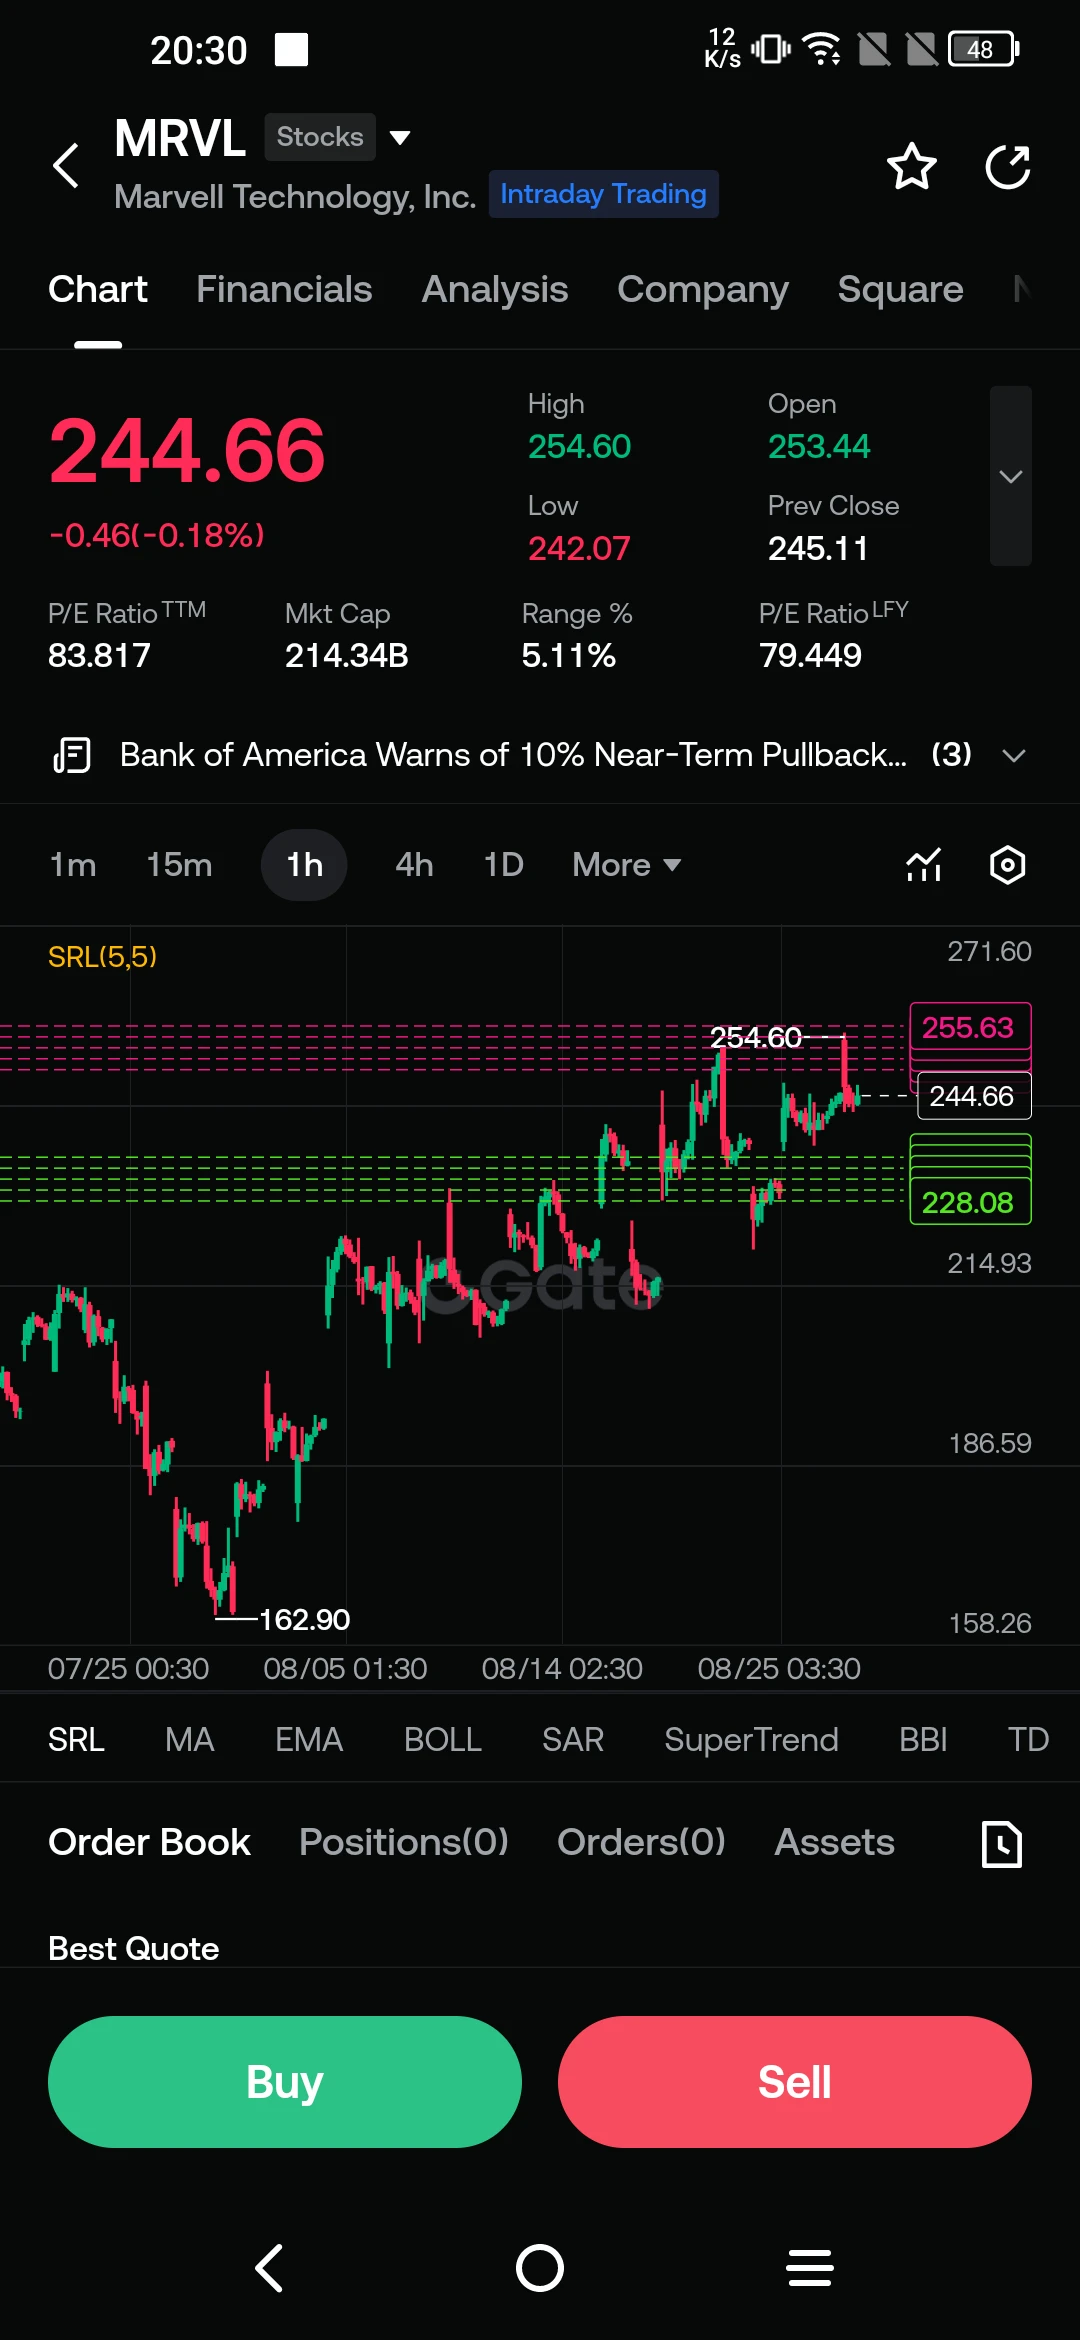The width and height of the screenshot is (1080, 2340).
Task: Go back using the header arrow
Action: coord(66,166)
